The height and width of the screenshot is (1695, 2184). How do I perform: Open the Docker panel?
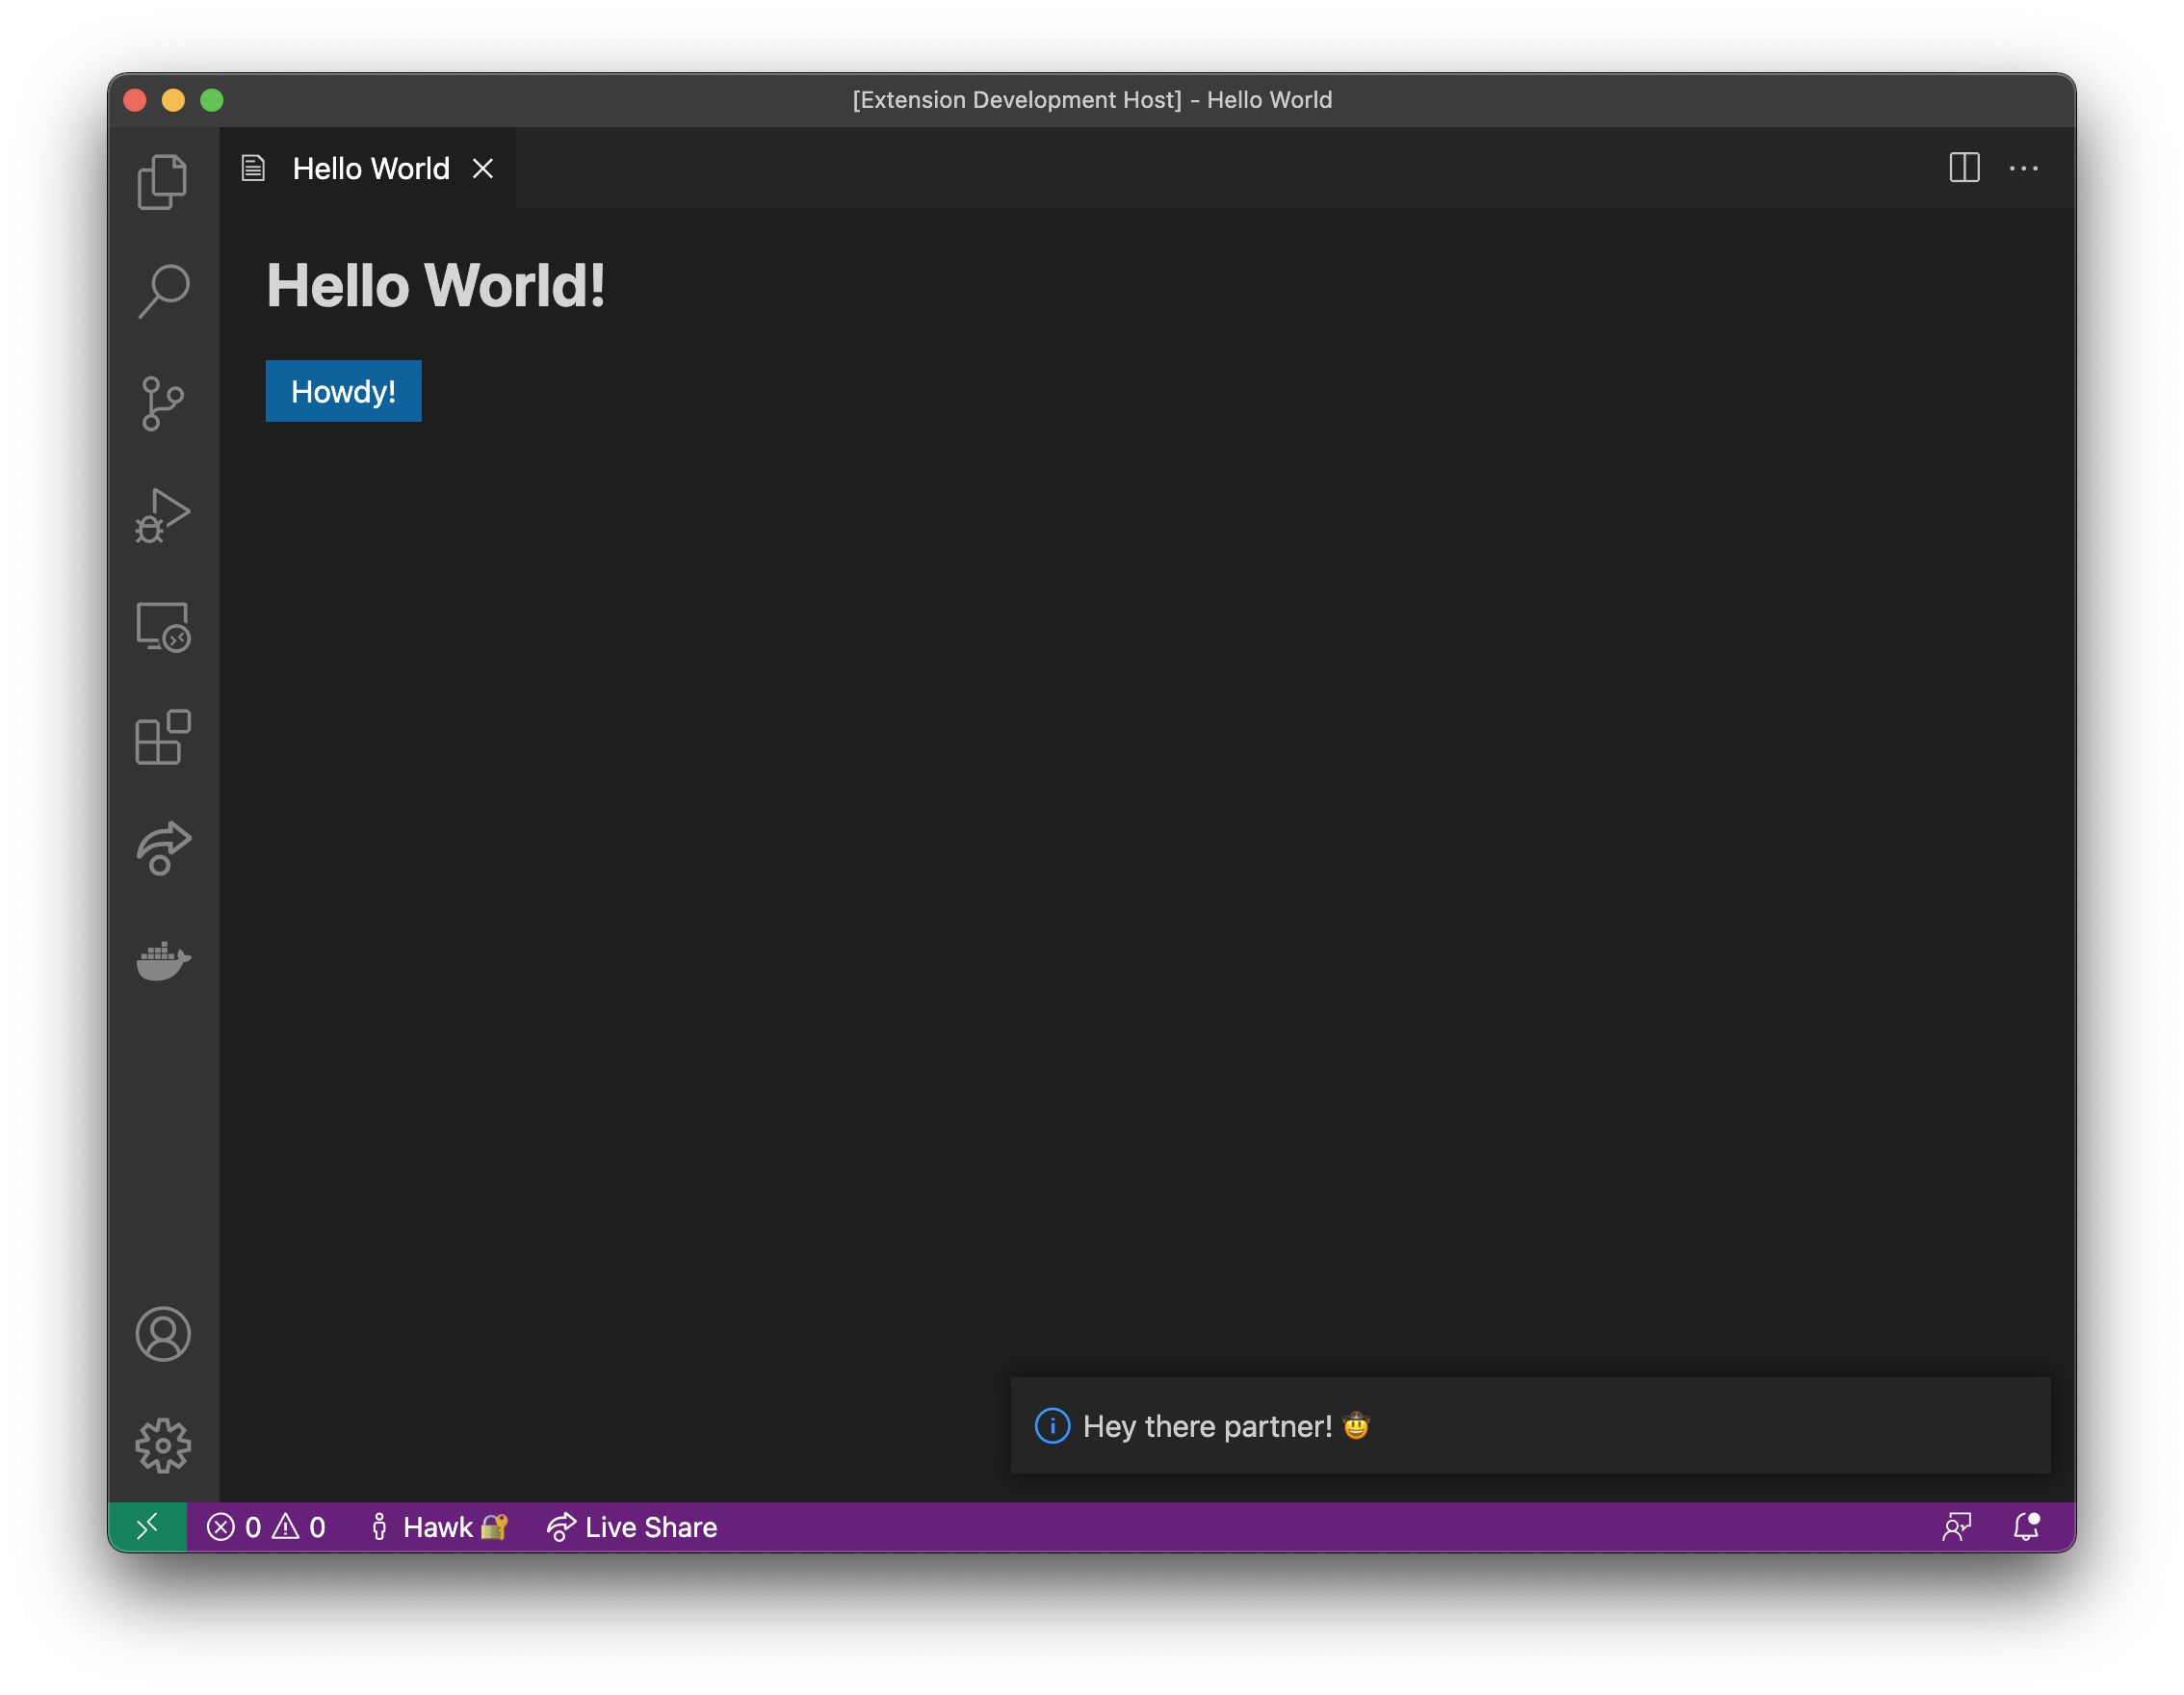[163, 959]
